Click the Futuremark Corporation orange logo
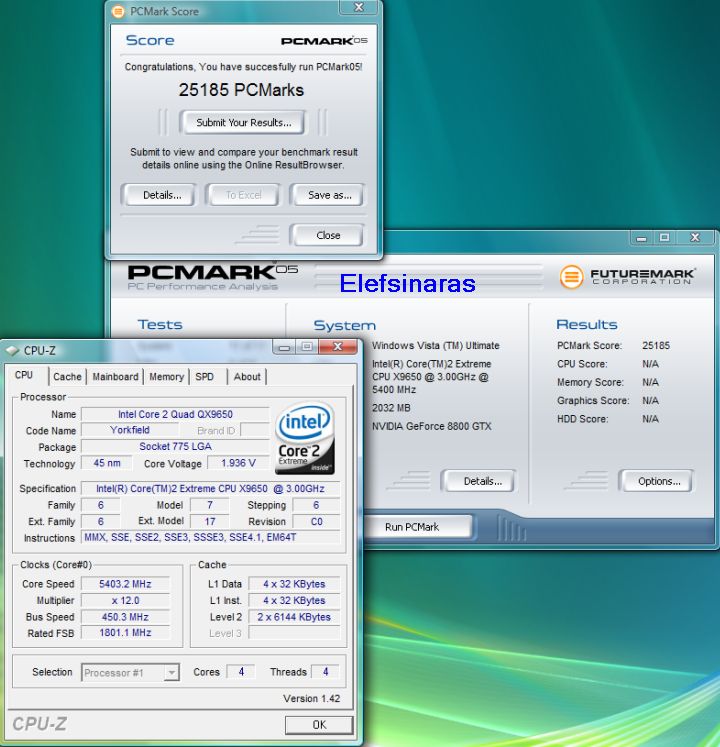720x747 pixels. point(571,276)
